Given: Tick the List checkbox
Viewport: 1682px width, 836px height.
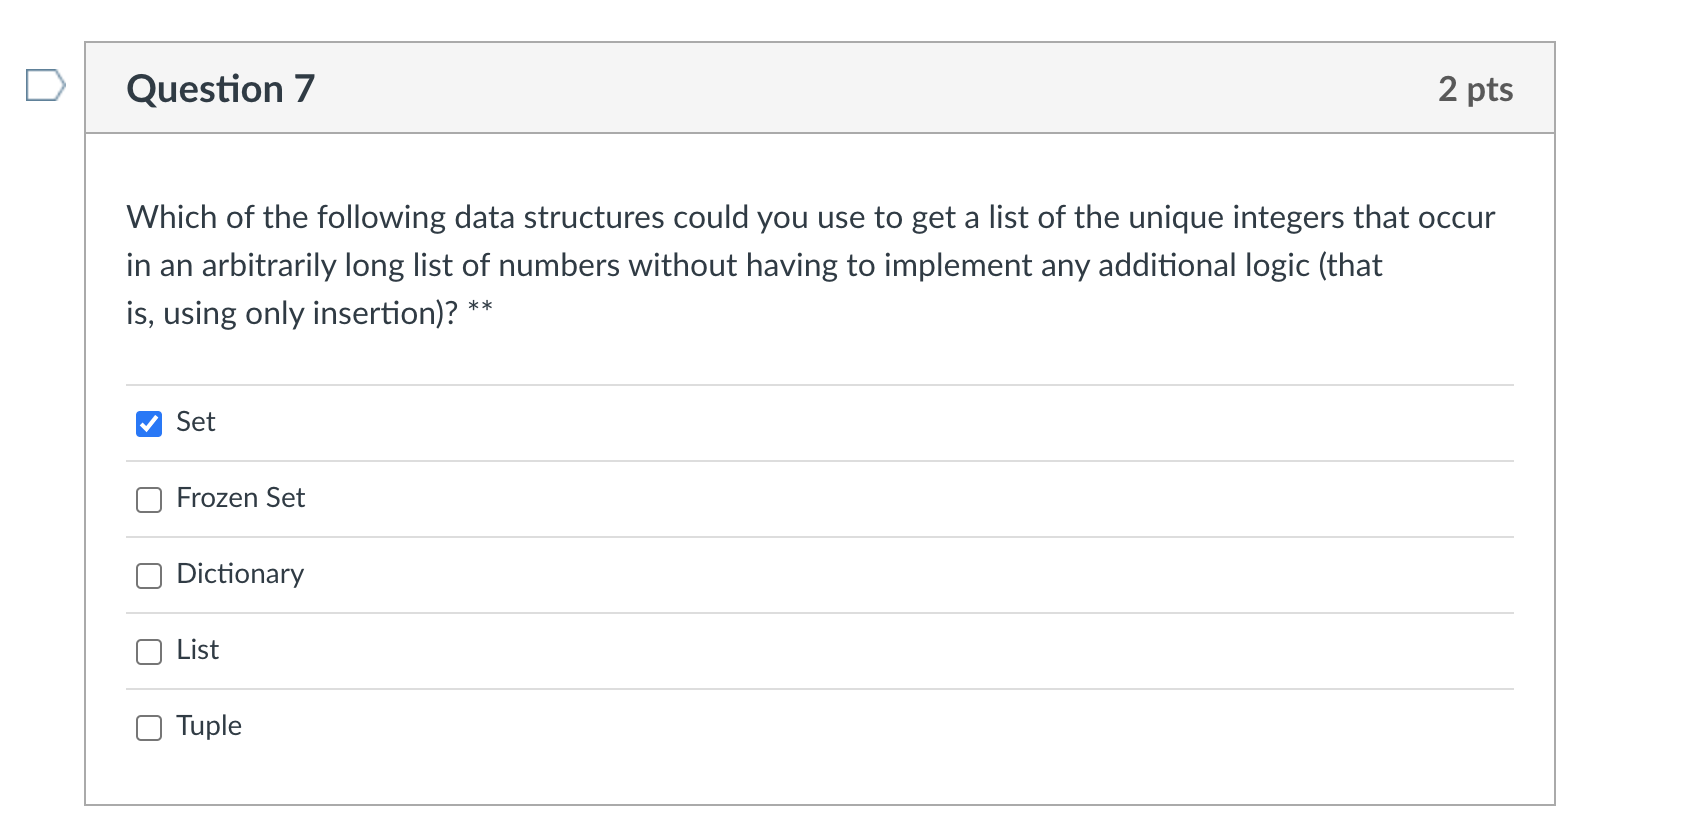Looking at the screenshot, I should [149, 652].
